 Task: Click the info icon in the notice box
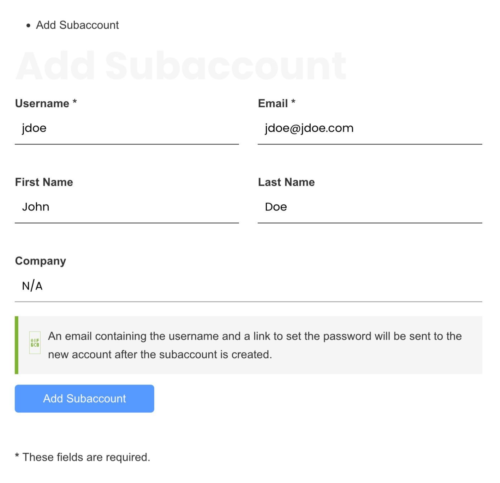pos(35,343)
